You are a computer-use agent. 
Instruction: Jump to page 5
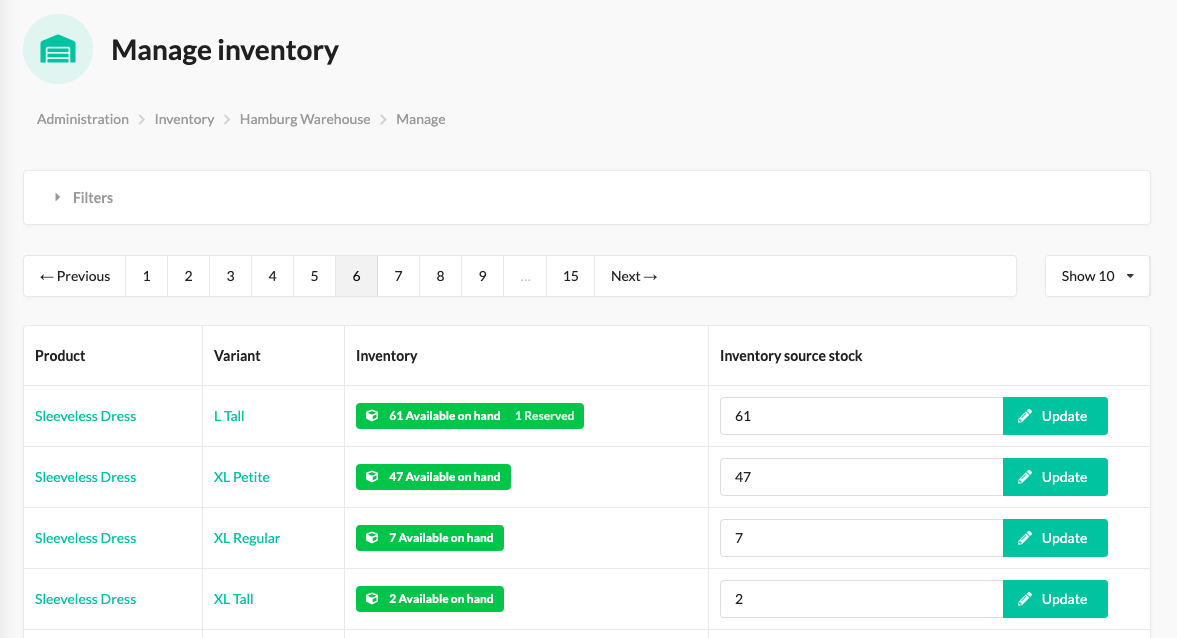315,276
